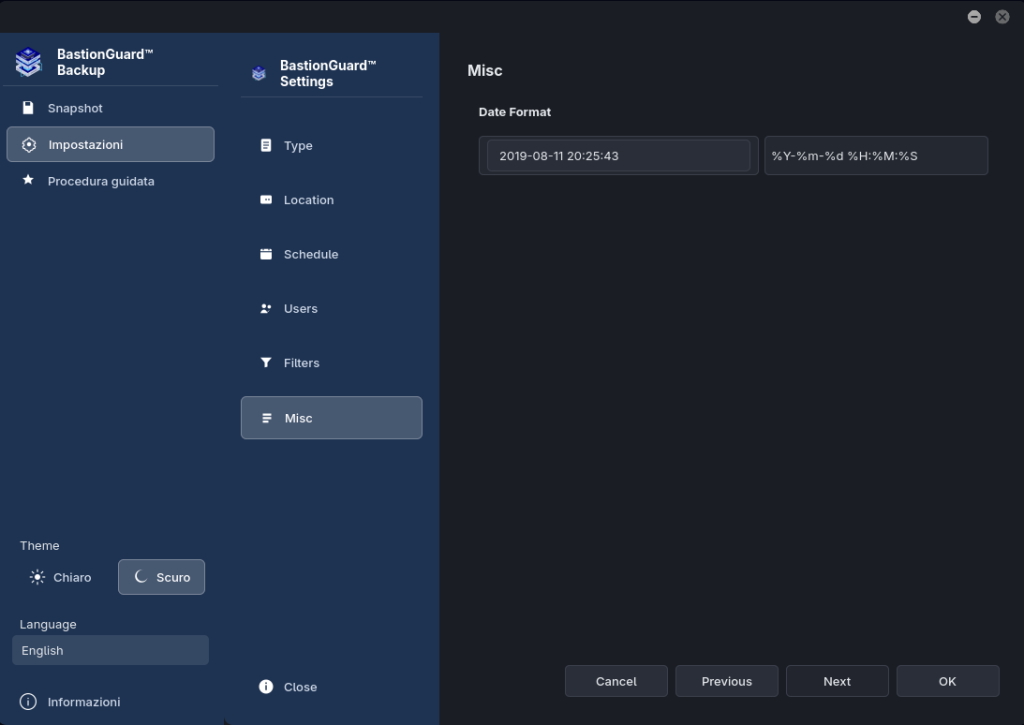The image size is (1024, 725).
Task: Click the Users people icon
Action: [266, 308]
